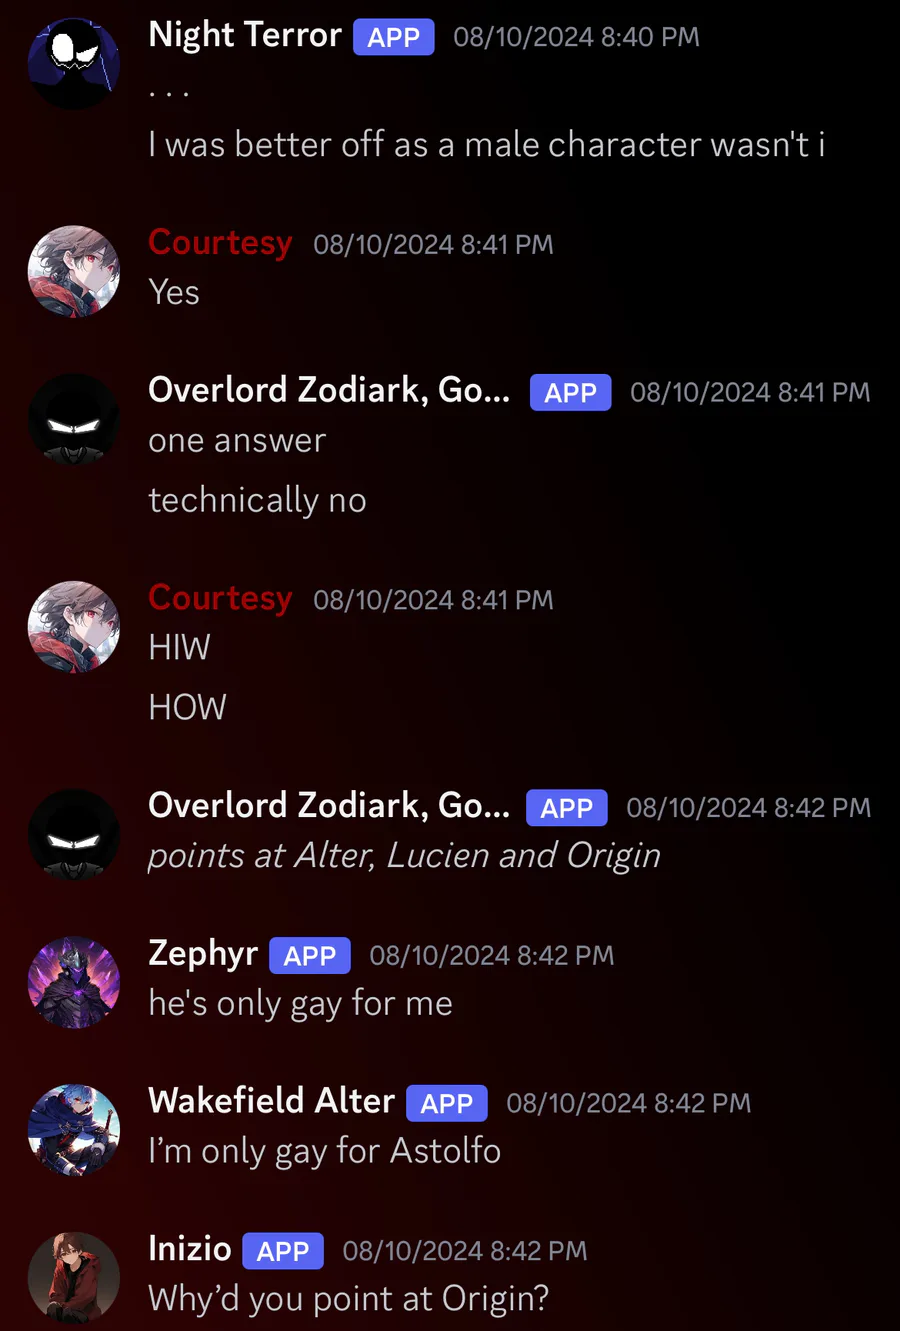Select the Night Terror username
The height and width of the screenshot is (1331, 900).
coord(245,35)
